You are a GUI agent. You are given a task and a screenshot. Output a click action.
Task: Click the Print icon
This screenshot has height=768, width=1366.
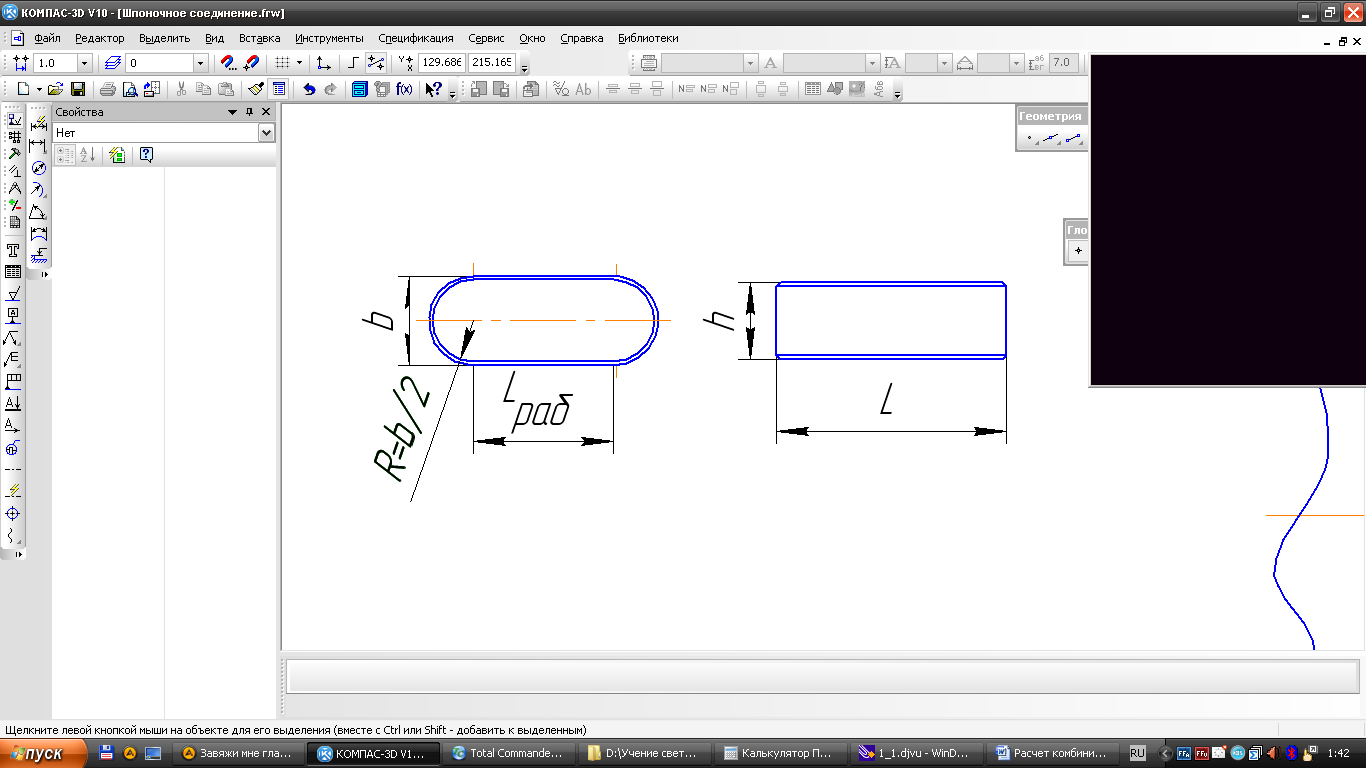click(108, 89)
